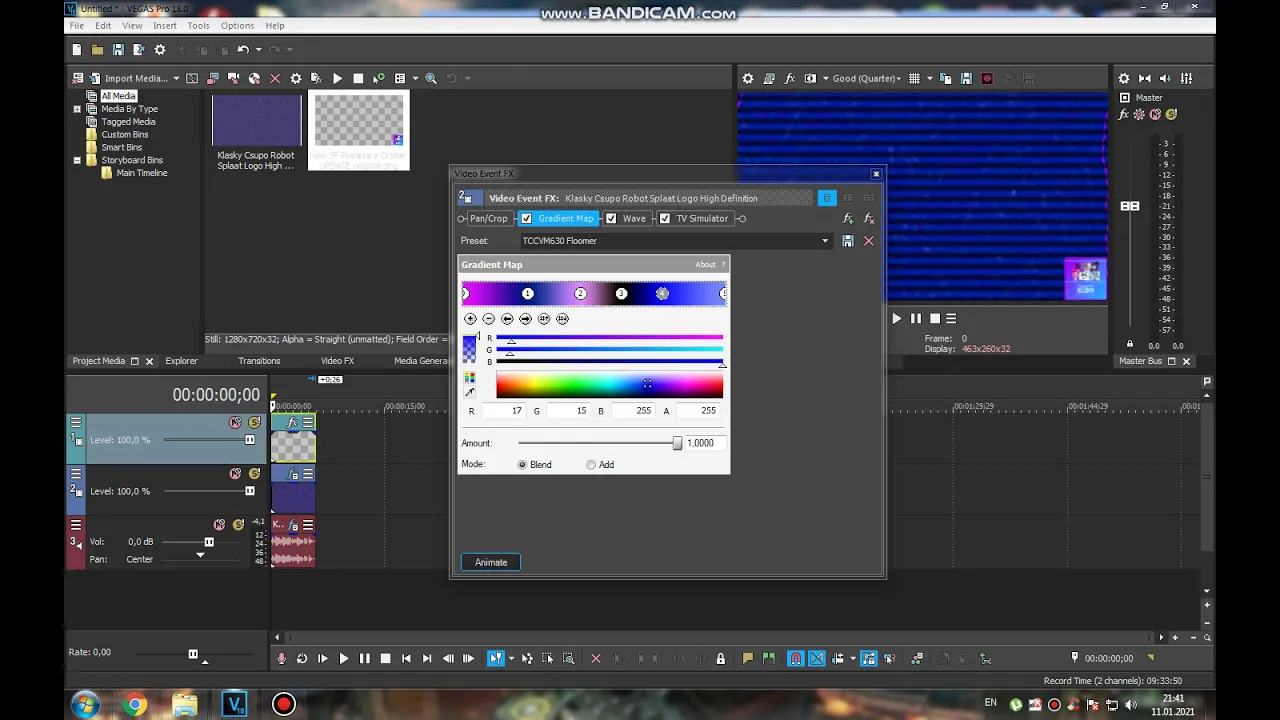Viewport: 1280px width, 720px height.
Task: Open Import Media dropdown arrow
Action: tap(176, 79)
